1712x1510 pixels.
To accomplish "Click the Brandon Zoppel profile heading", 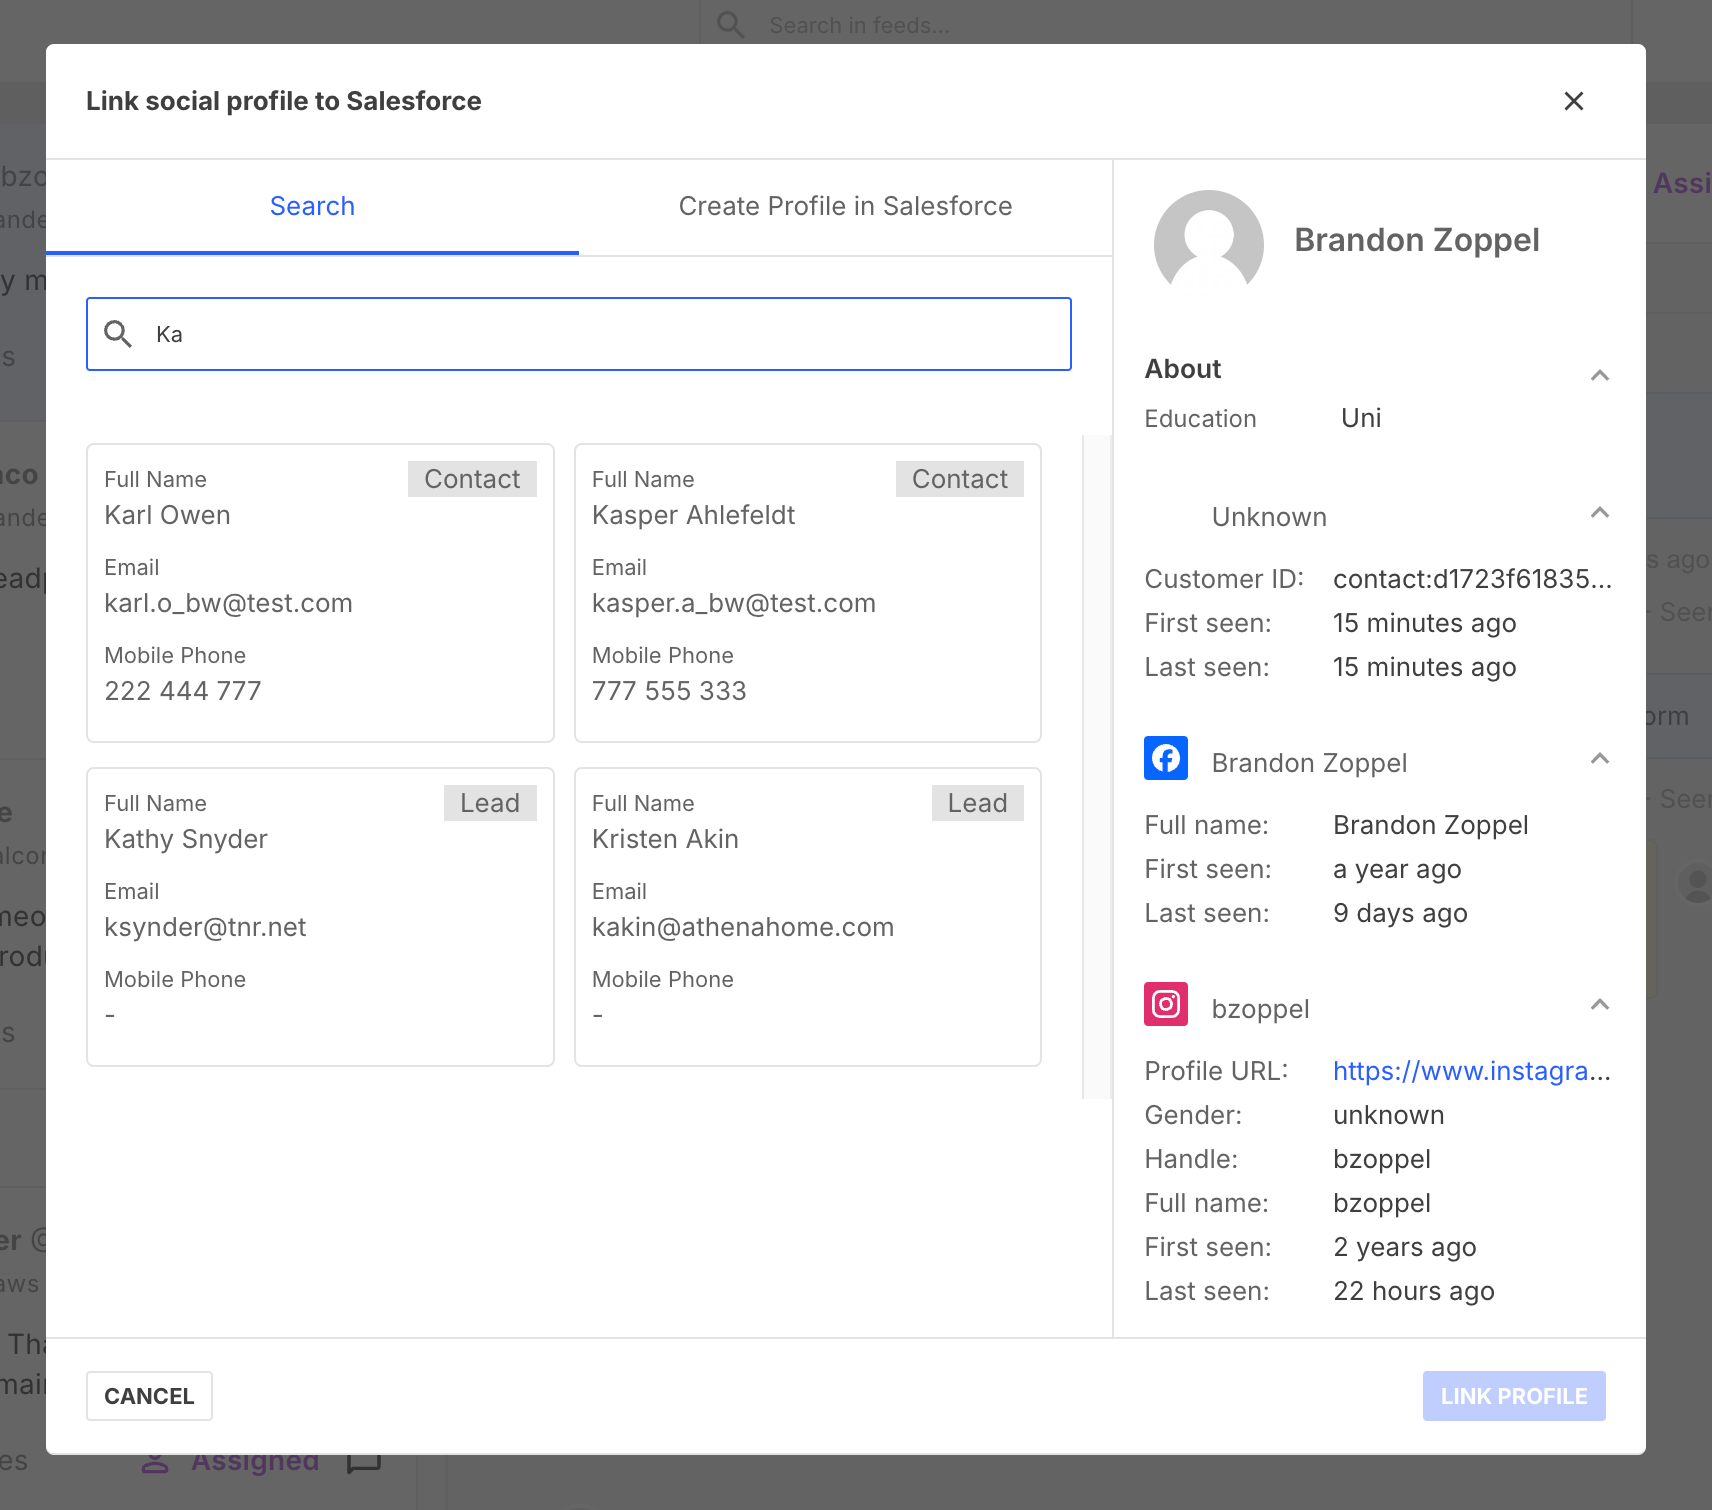I will [1416, 240].
